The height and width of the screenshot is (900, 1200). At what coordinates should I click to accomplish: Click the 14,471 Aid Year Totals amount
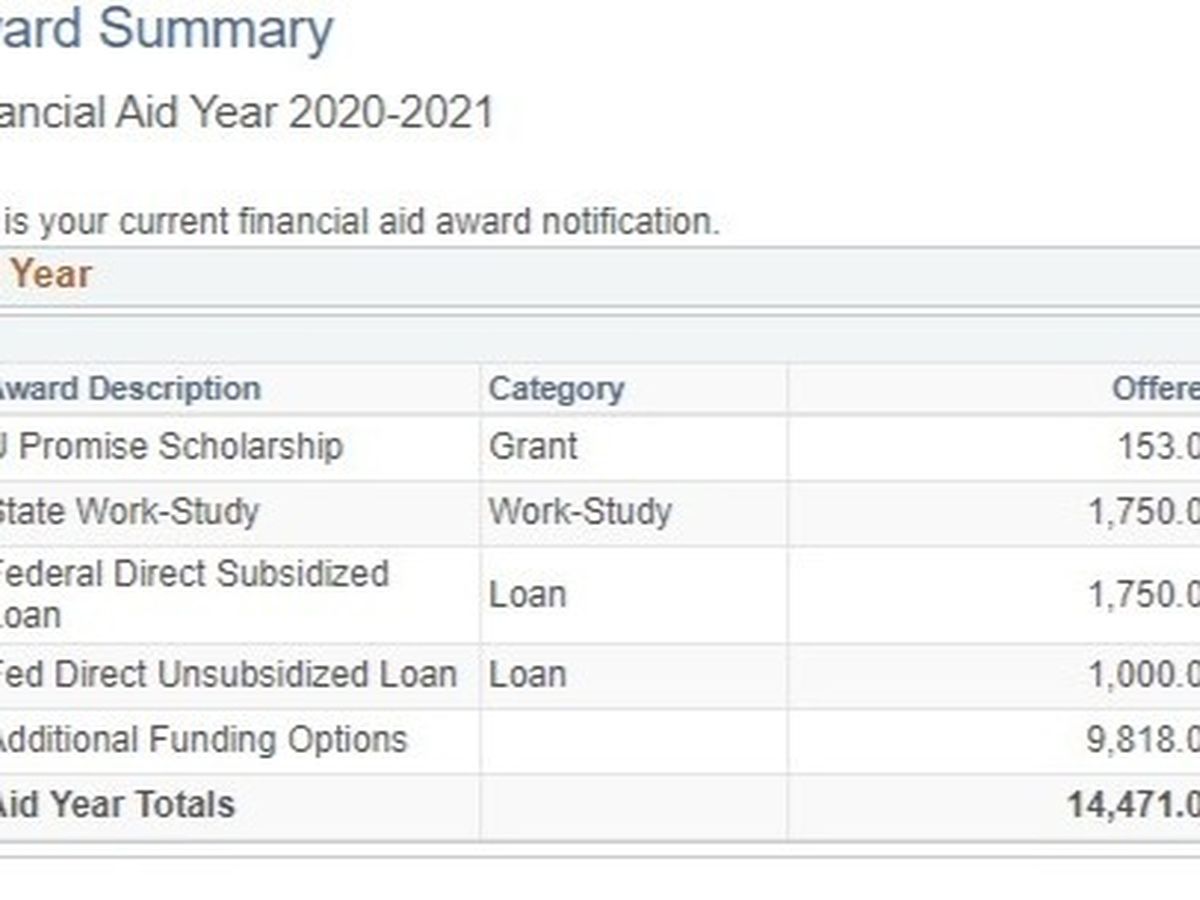(x=1133, y=804)
